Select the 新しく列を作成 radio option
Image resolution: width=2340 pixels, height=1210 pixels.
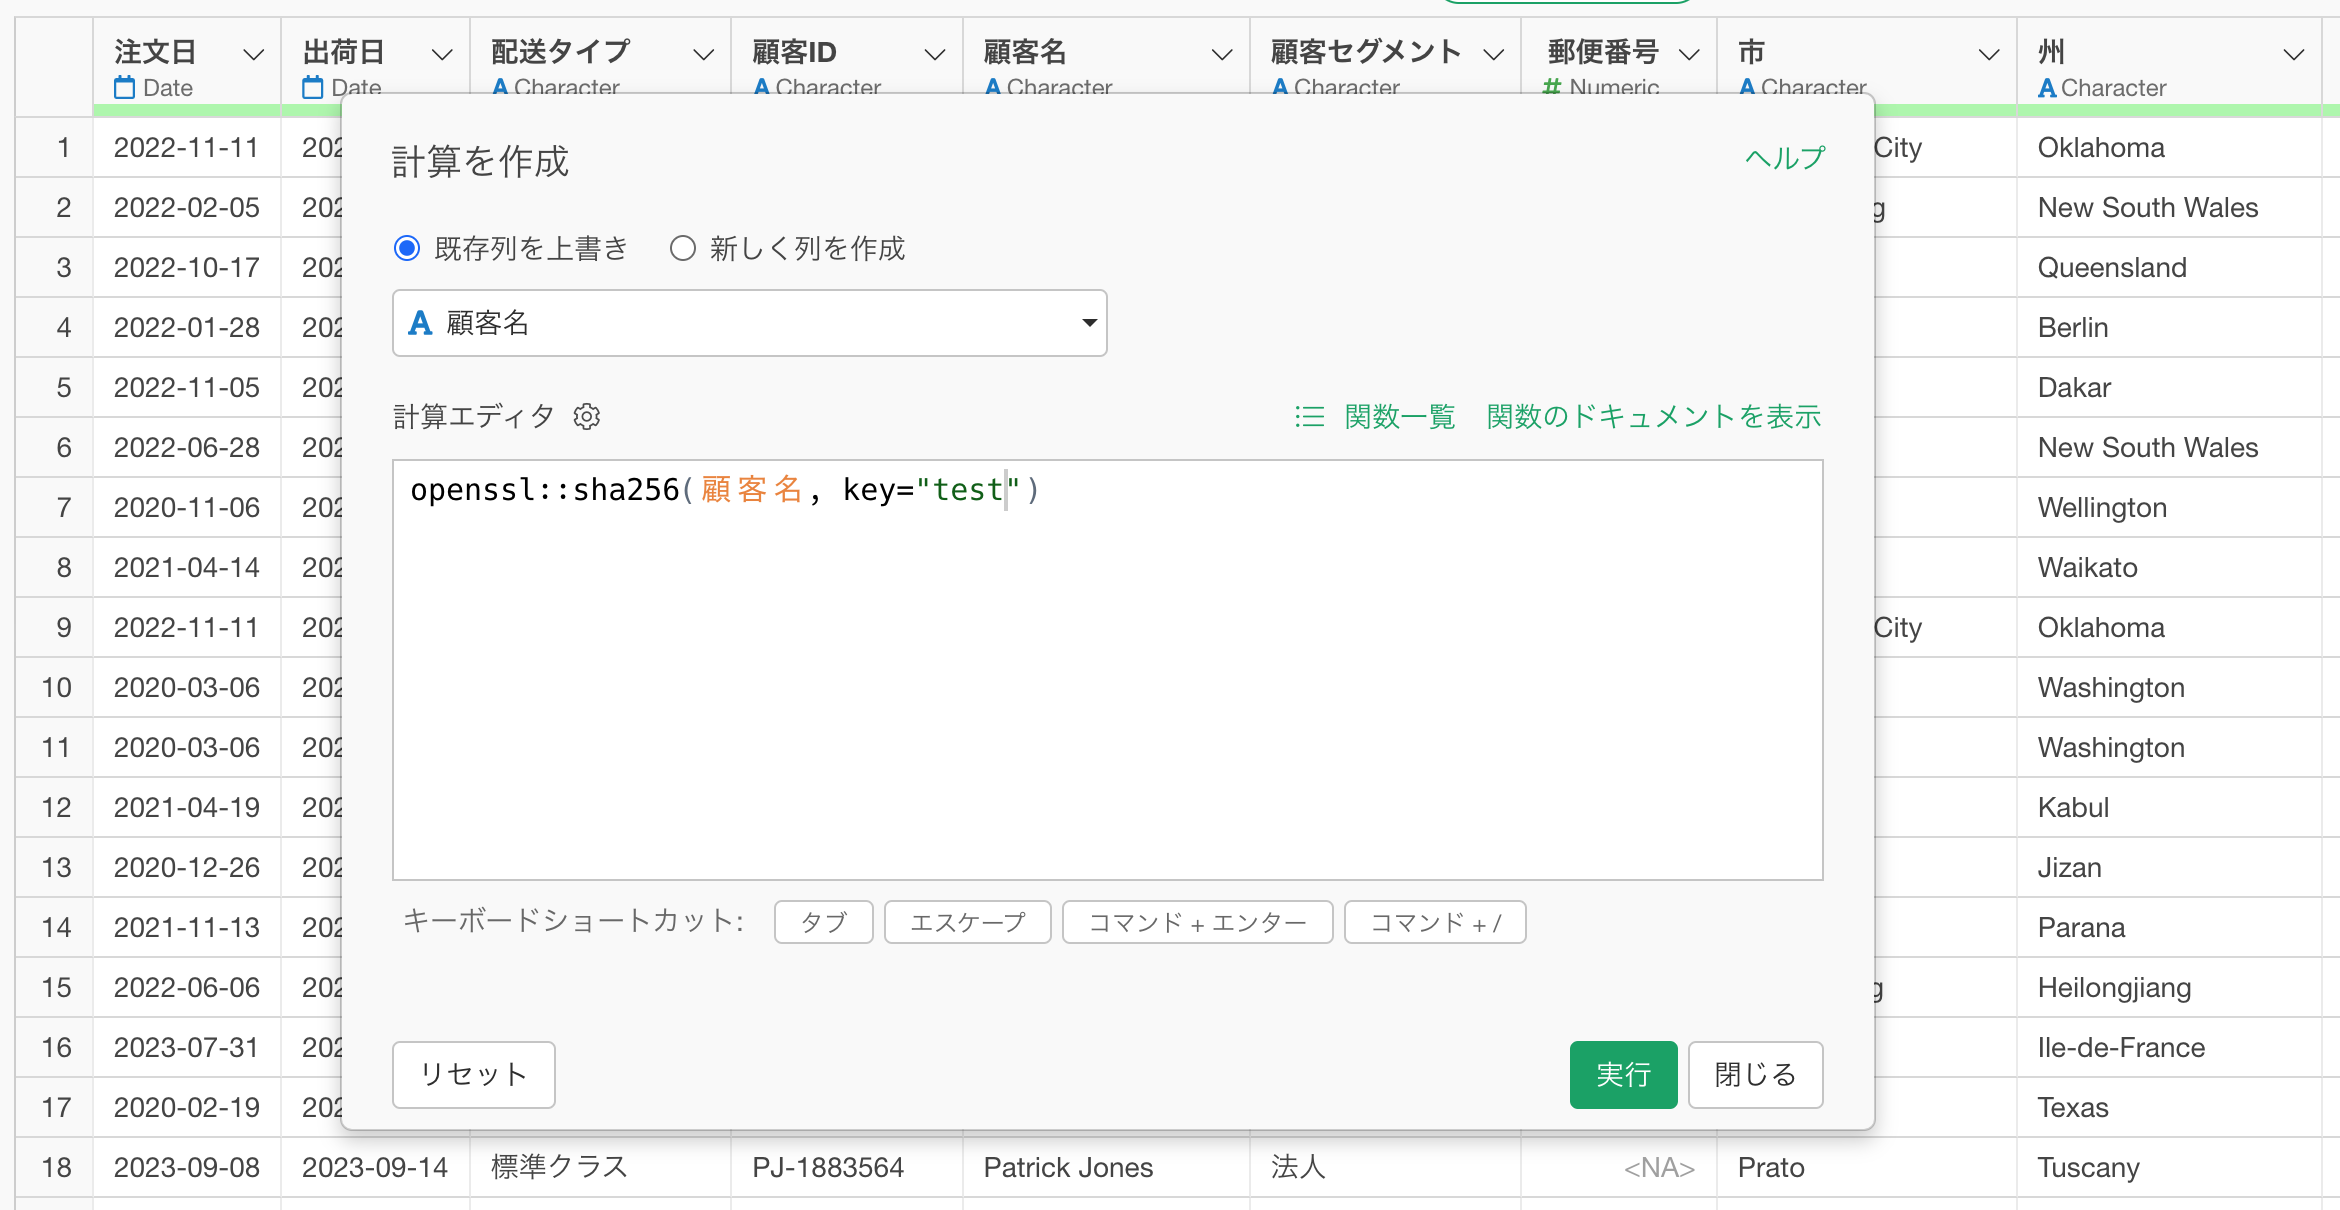683,248
